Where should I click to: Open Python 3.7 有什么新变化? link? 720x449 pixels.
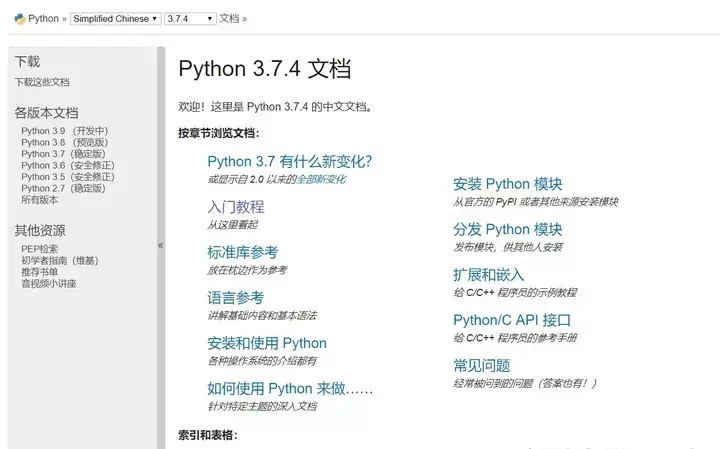click(x=289, y=161)
